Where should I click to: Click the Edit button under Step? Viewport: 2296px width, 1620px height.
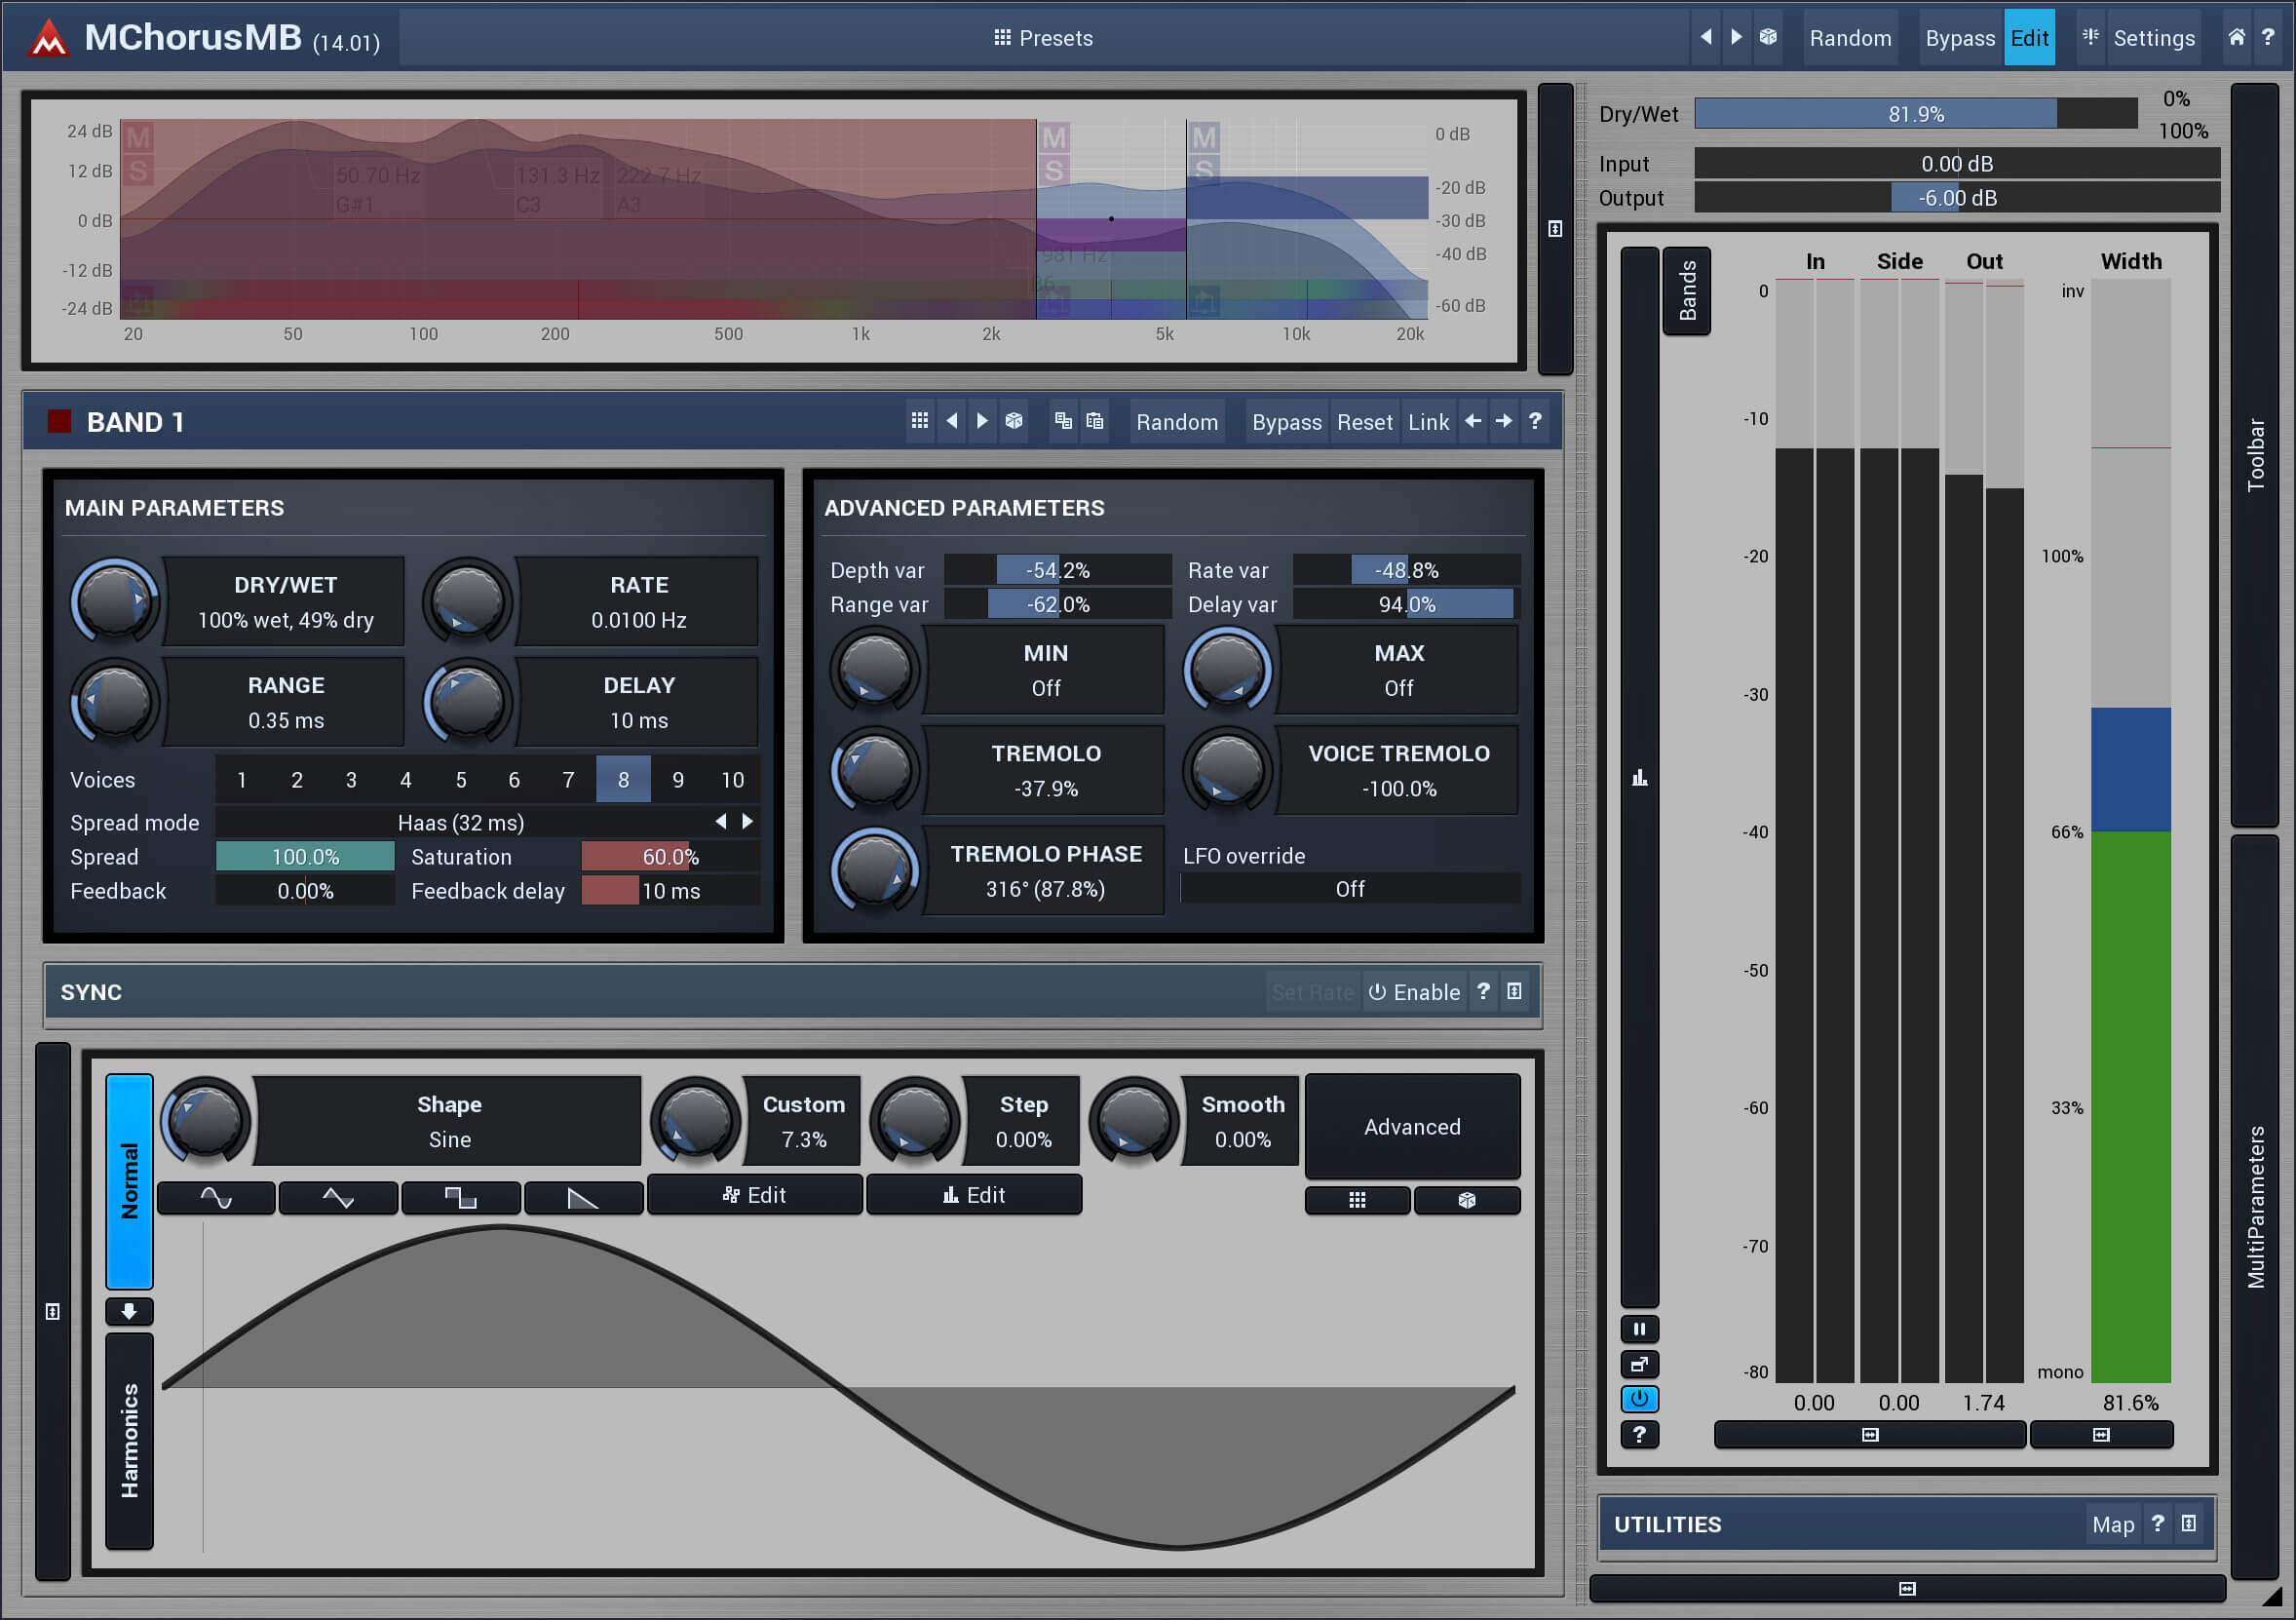click(974, 1195)
